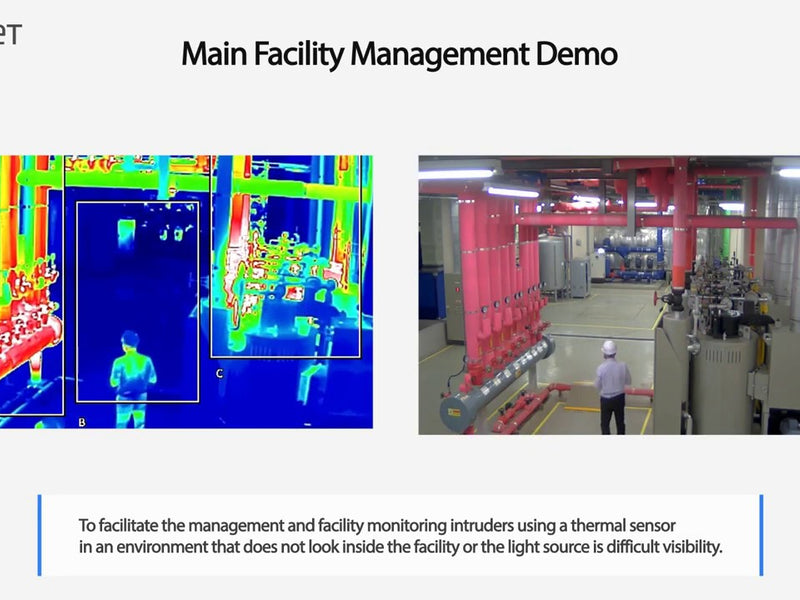Click the blue bar left of caption
Screen dimensions: 800x600
click(40, 535)
